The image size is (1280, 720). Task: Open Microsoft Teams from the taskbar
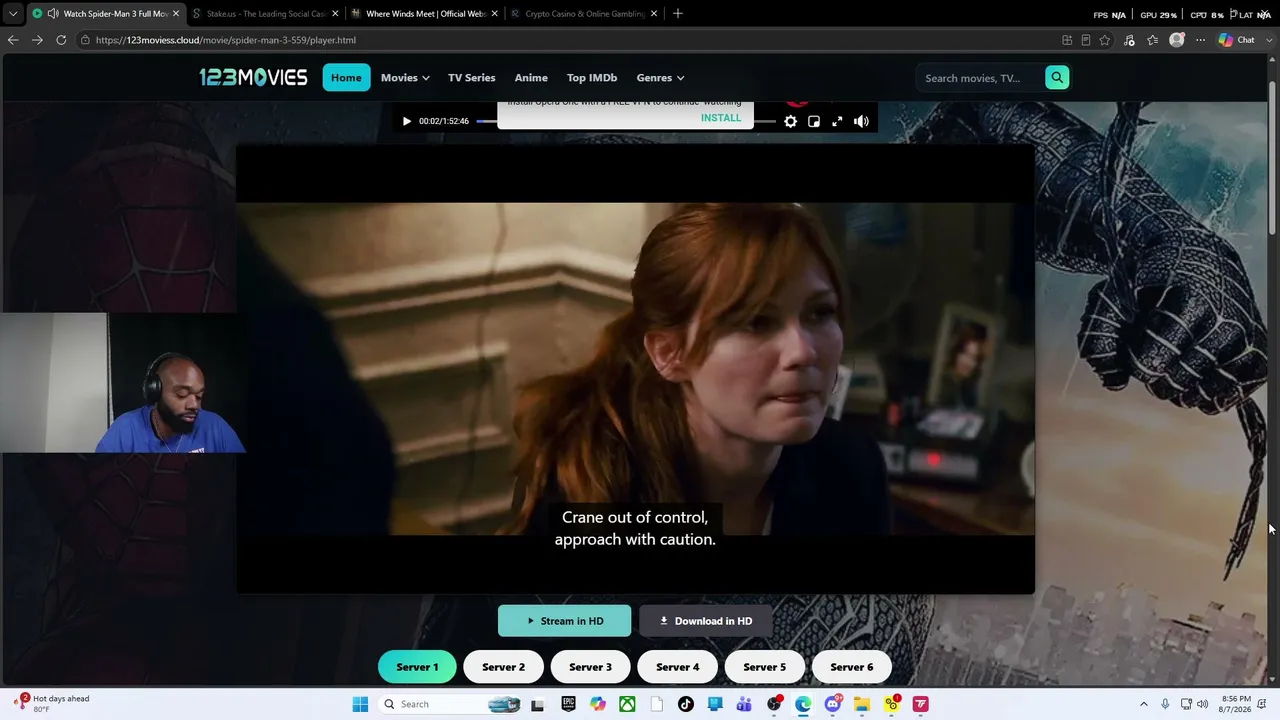[x=744, y=704]
